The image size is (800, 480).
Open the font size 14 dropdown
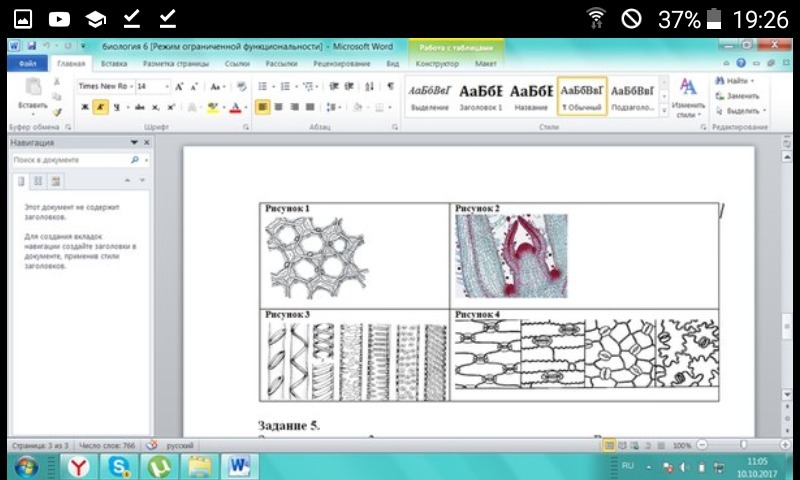(x=165, y=87)
